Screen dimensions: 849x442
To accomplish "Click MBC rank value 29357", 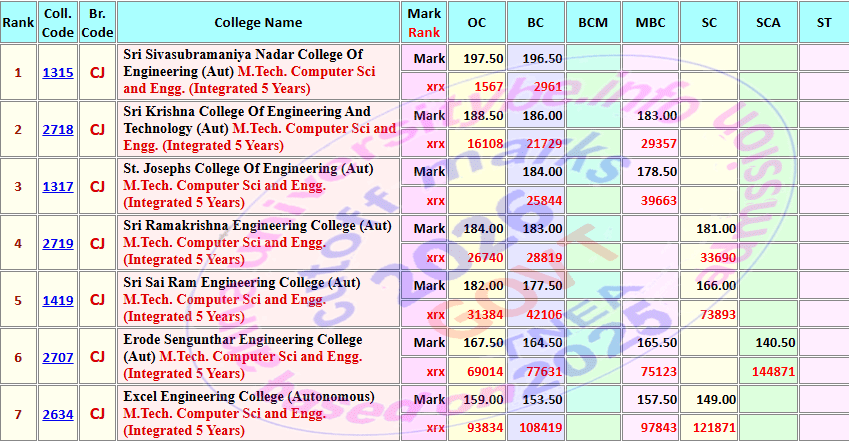I will pos(659,144).
